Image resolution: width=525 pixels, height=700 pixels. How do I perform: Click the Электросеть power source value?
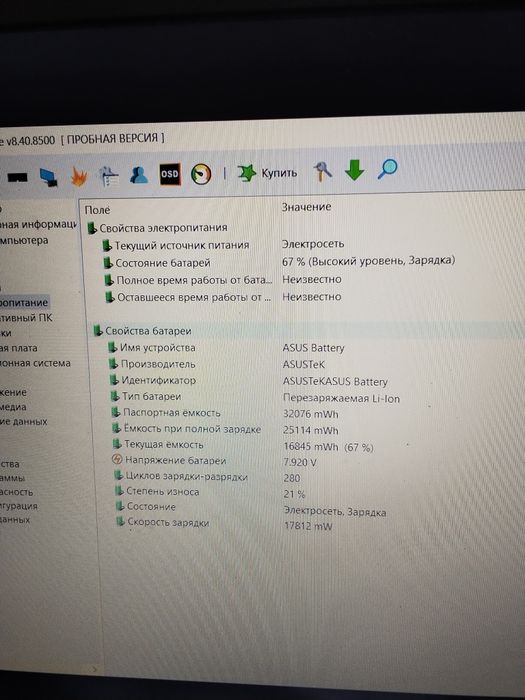pos(313,244)
